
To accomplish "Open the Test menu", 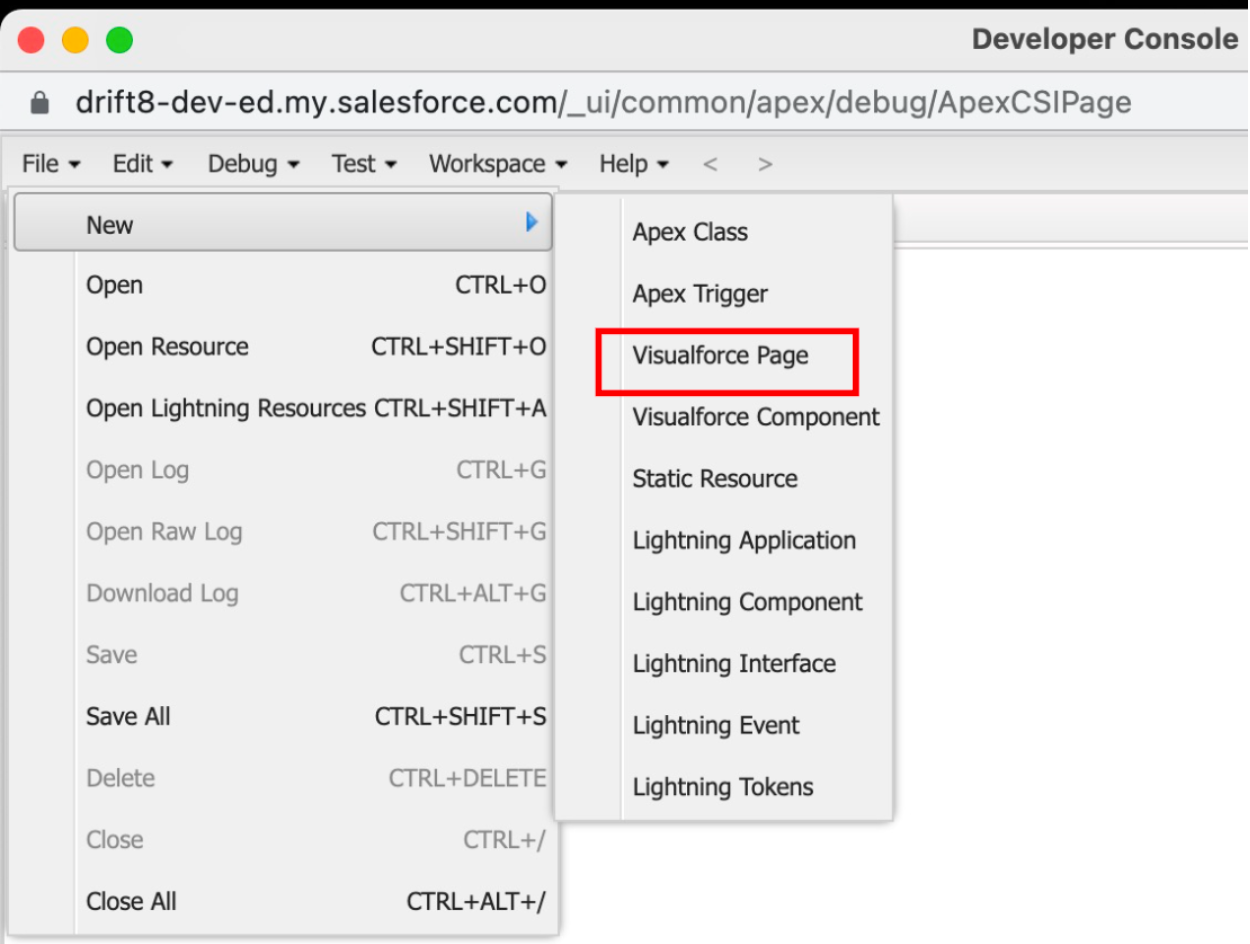I will (364, 164).
